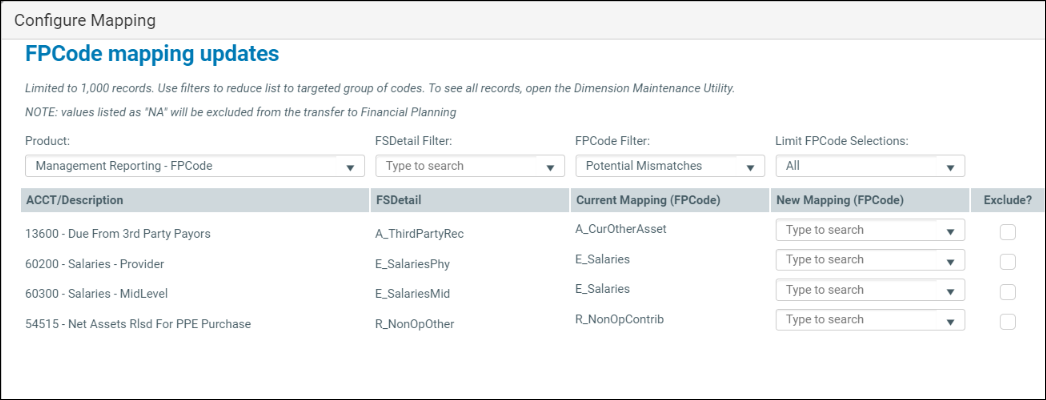The height and width of the screenshot is (400, 1046).
Task: Select the Exclude? column header
Action: tap(1007, 200)
